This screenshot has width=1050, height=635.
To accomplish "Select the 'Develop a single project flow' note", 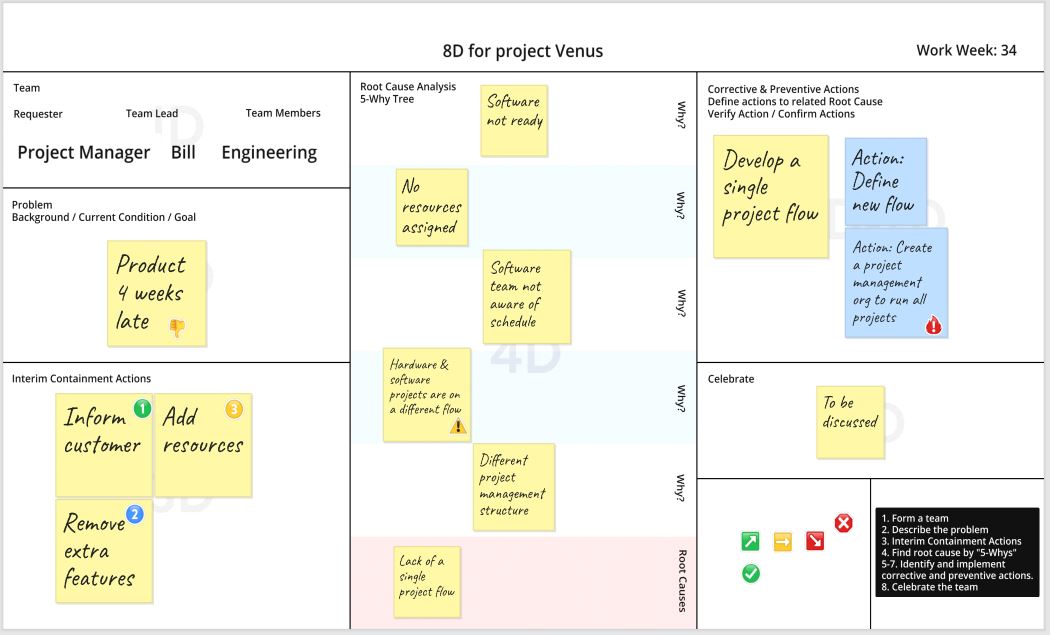I will pyautogui.click(x=771, y=197).
